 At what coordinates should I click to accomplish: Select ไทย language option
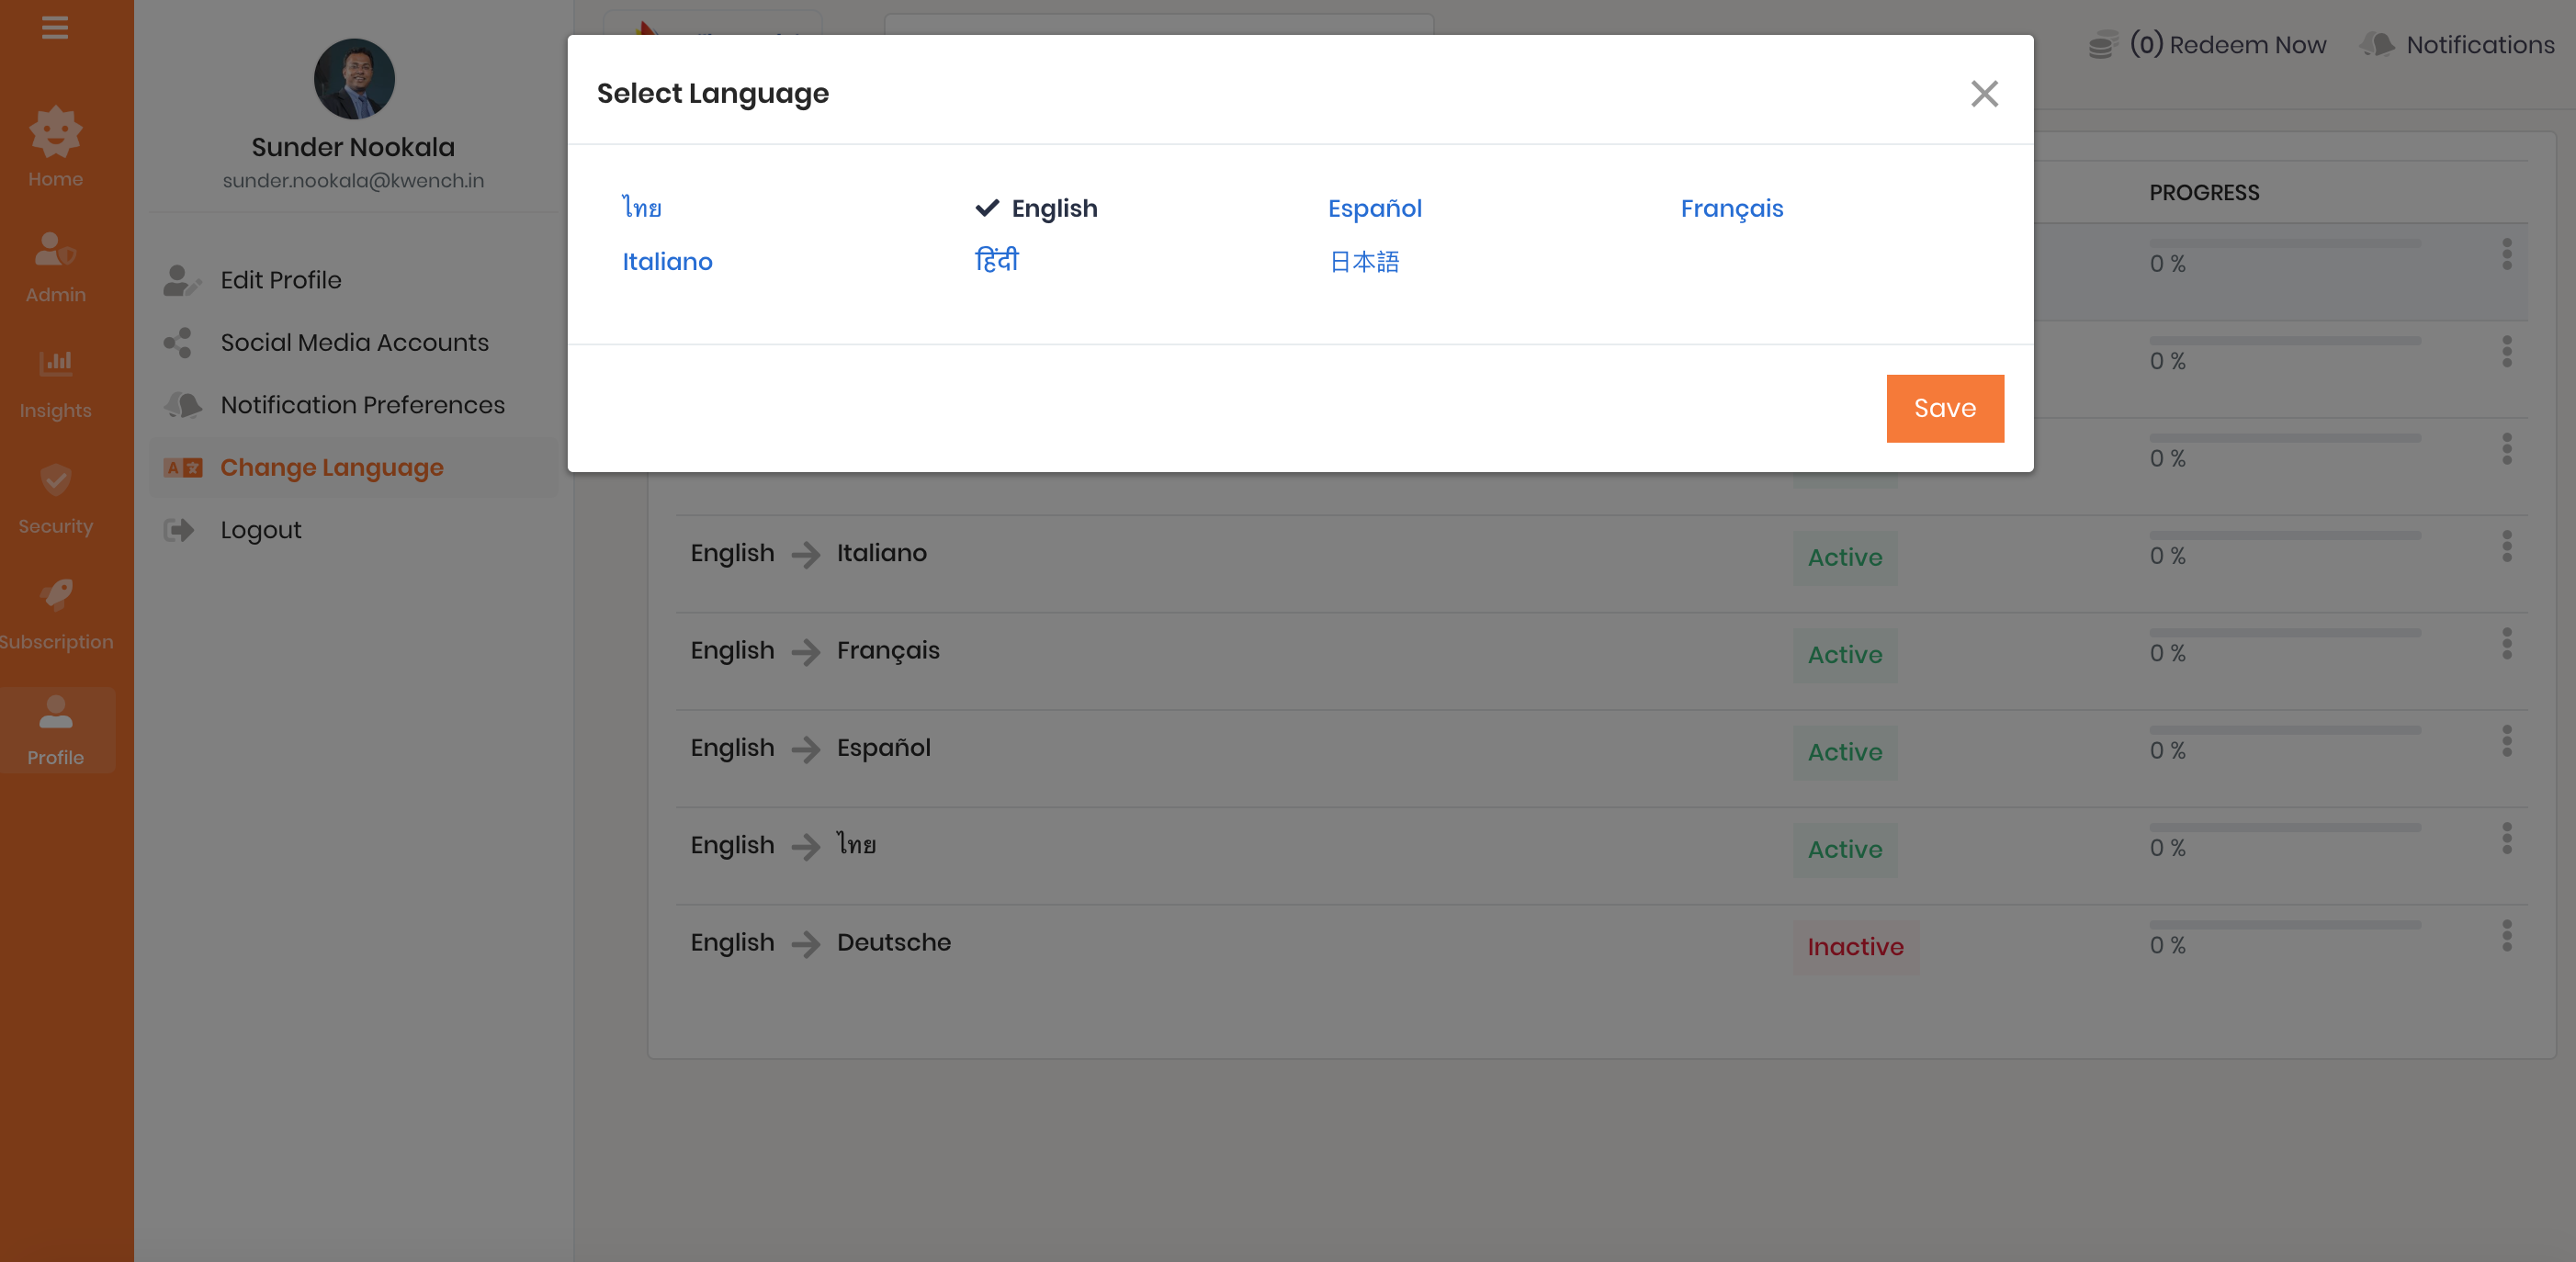[x=642, y=208]
